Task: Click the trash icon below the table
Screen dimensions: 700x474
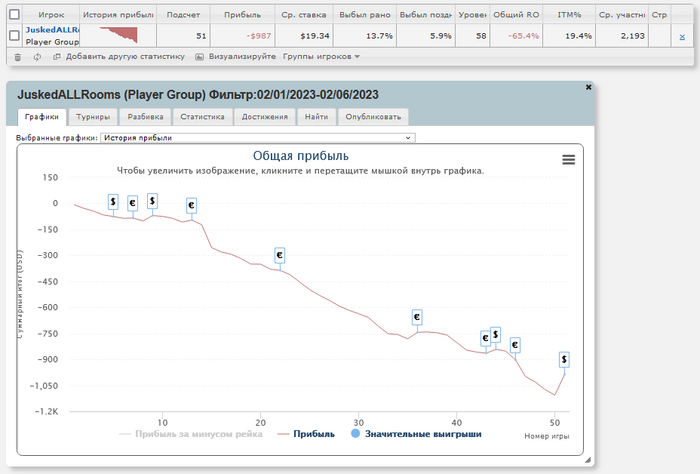Action: 17,57
